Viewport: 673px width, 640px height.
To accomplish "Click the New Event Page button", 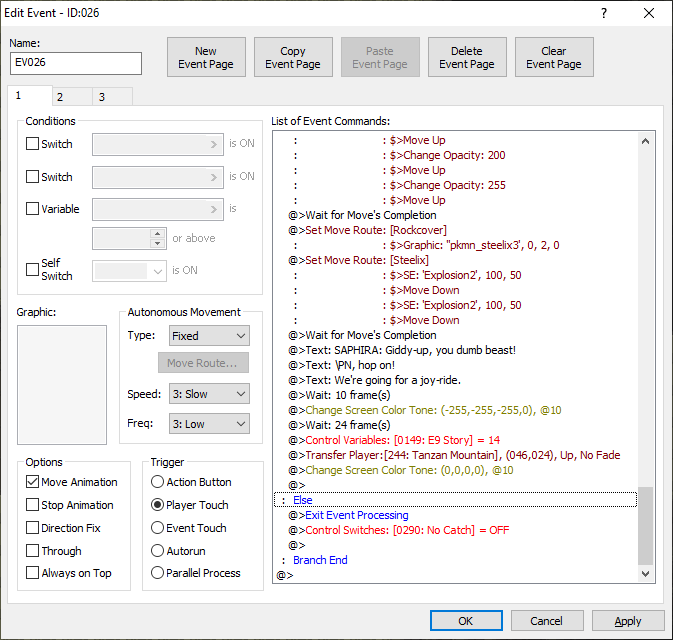I will click(x=206, y=58).
